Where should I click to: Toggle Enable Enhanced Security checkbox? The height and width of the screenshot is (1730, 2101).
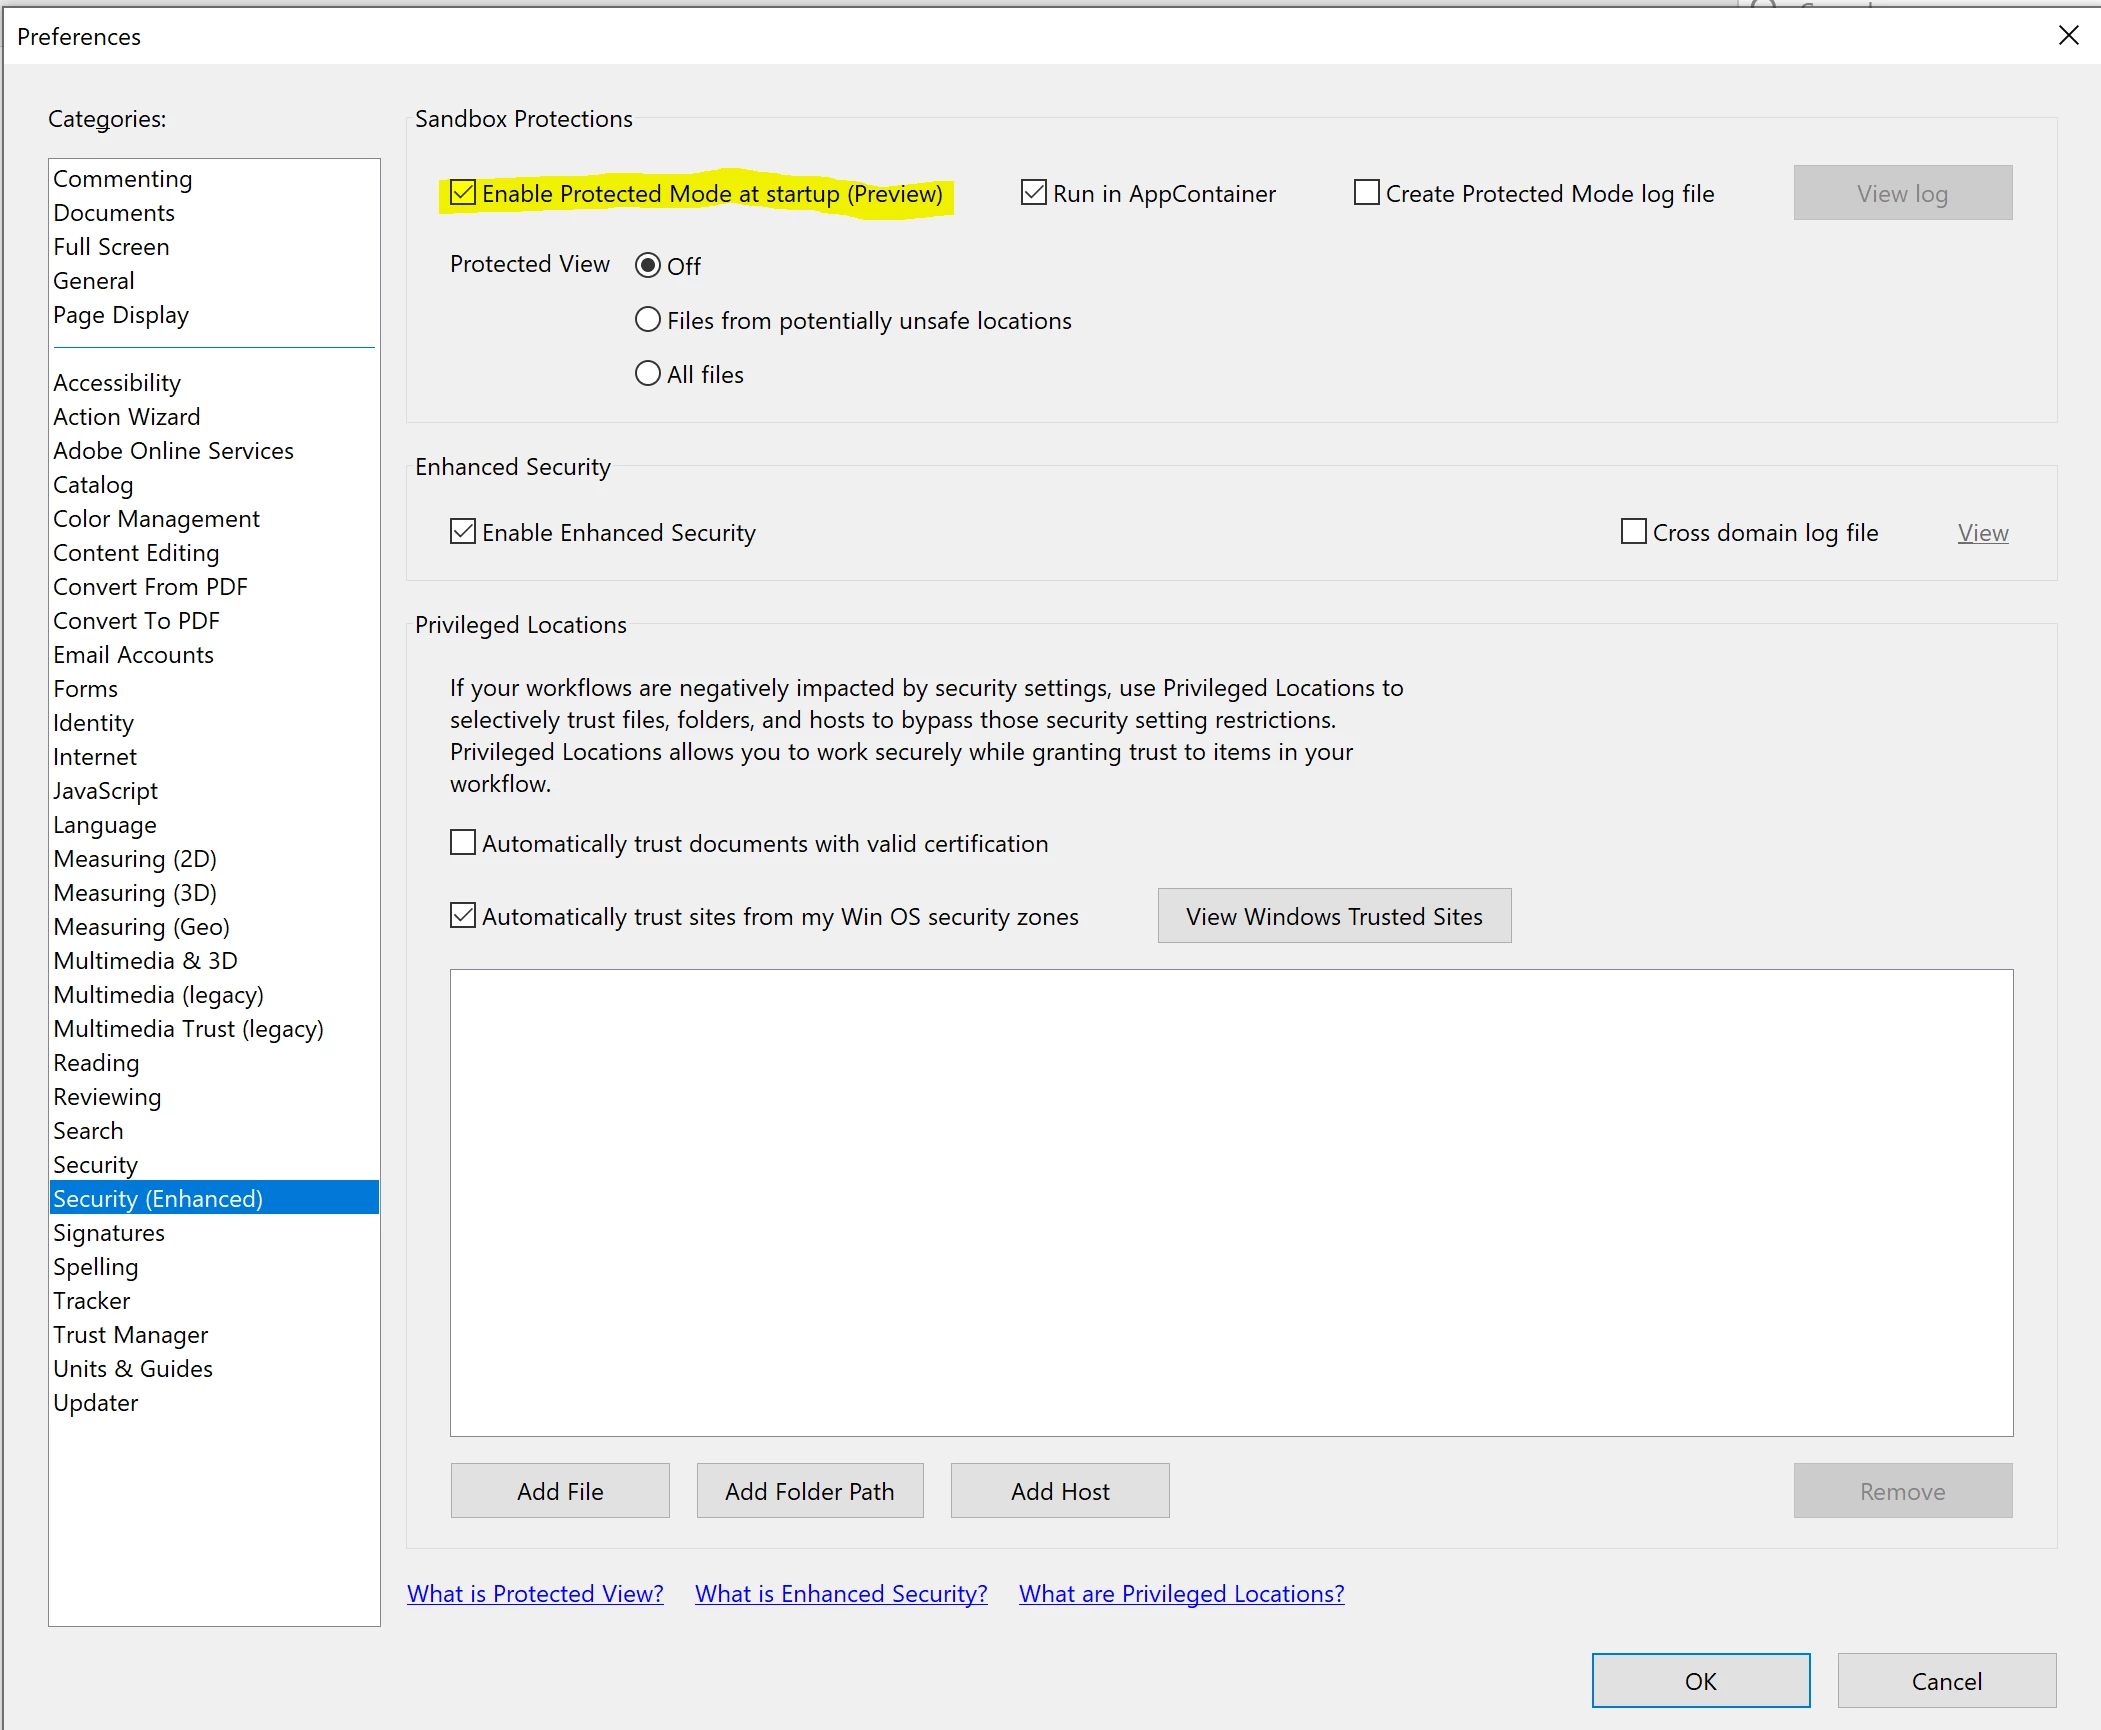463,532
